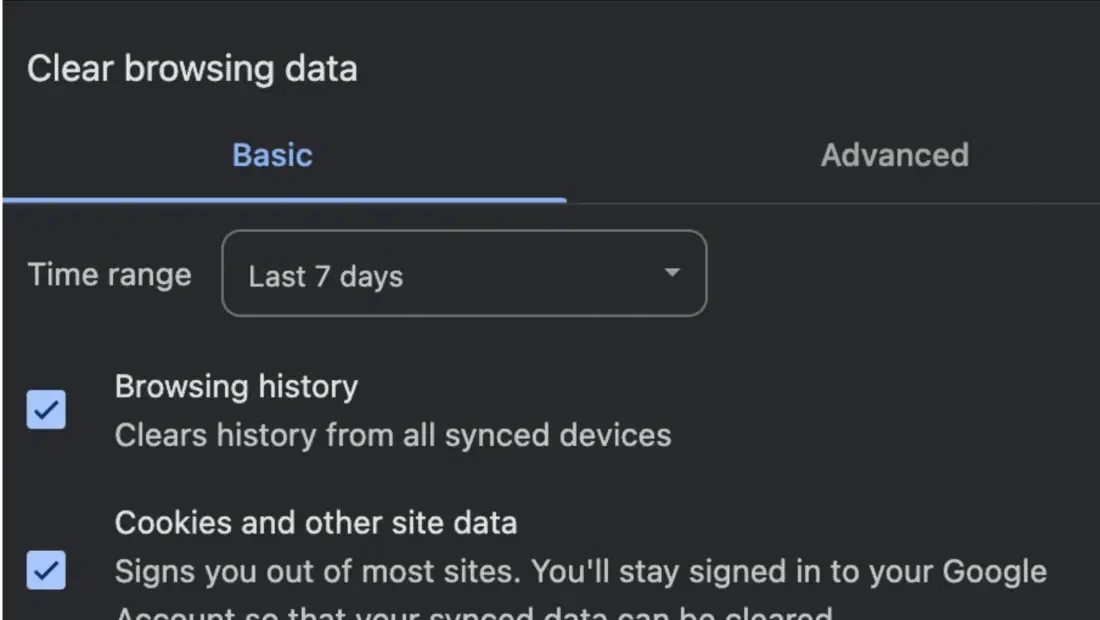This screenshot has width=1100, height=620.
Task: Click the divider line below Advanced tab
Action: (832, 203)
